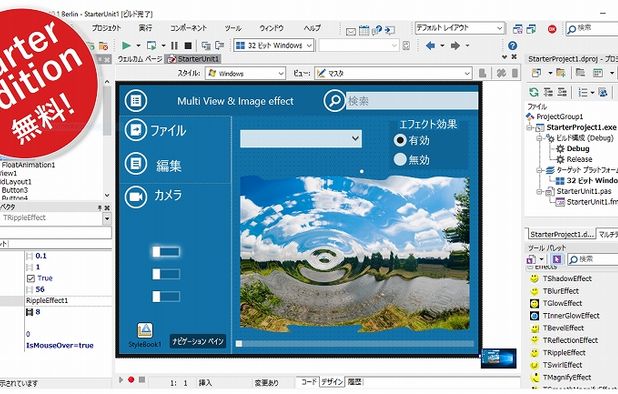The image size is (618, 394).
Task: Click the red record macro button
Action: [131, 379]
